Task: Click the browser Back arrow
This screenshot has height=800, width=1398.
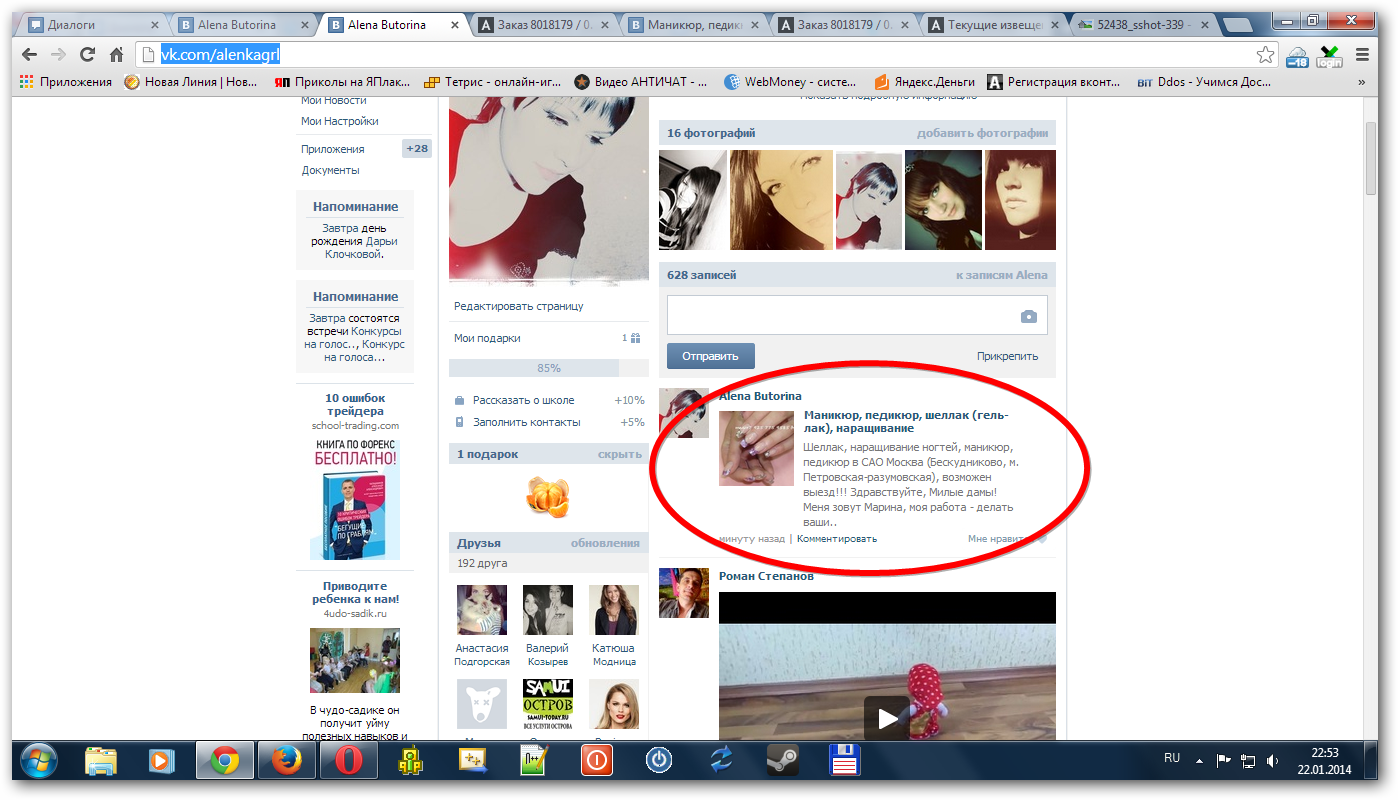Action: (x=30, y=55)
